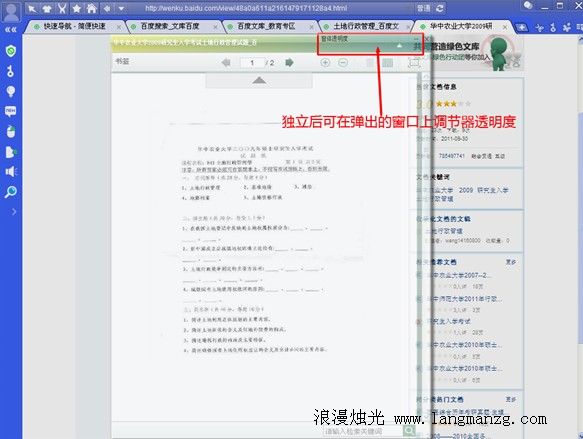Click the speaker icon in the sidebar

tap(11, 171)
